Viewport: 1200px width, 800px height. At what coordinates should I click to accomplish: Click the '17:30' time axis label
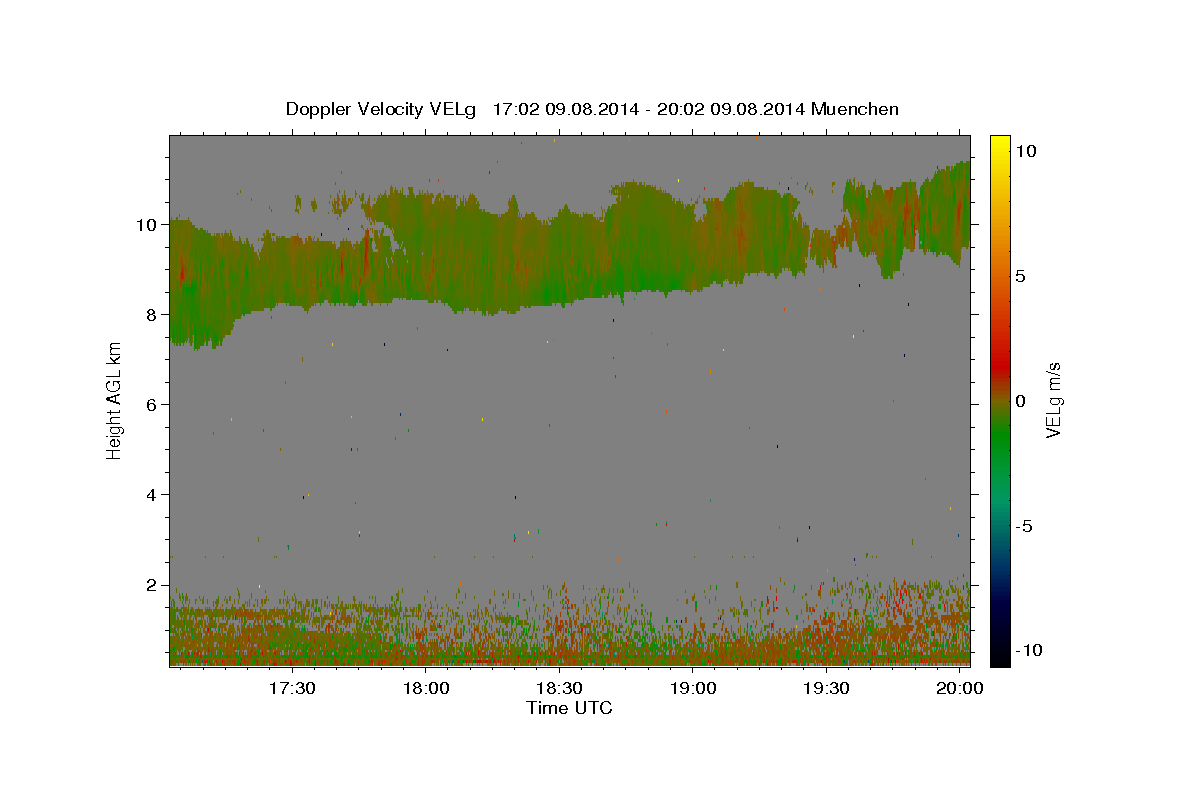[x=293, y=688]
